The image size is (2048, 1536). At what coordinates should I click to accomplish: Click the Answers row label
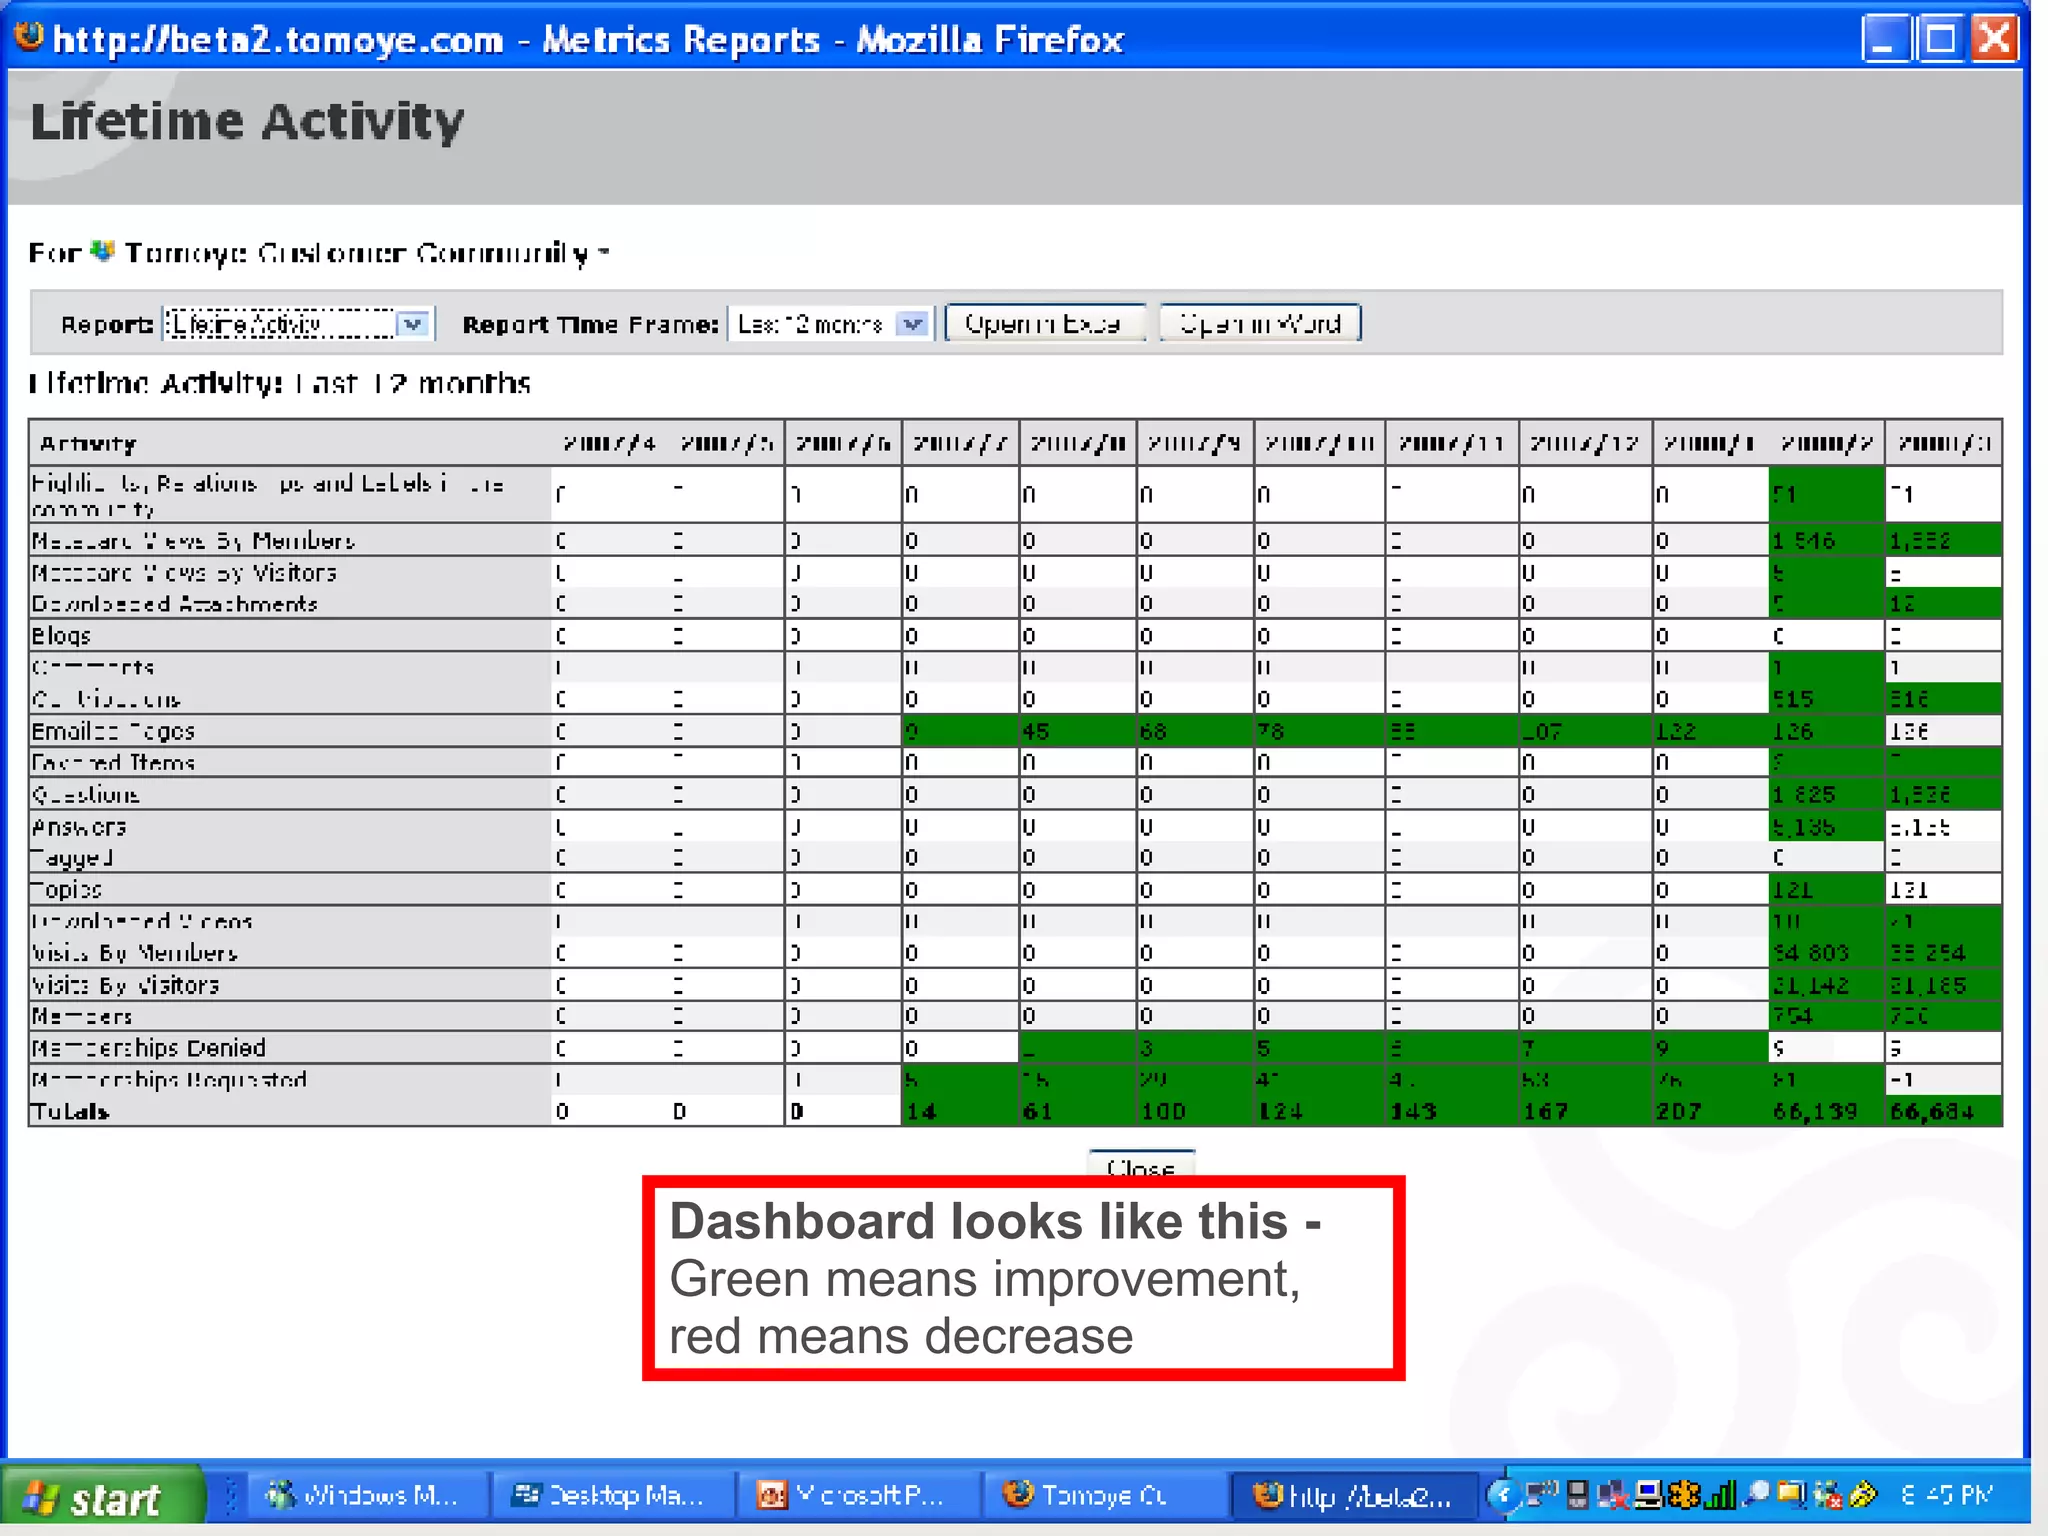pyautogui.click(x=79, y=827)
